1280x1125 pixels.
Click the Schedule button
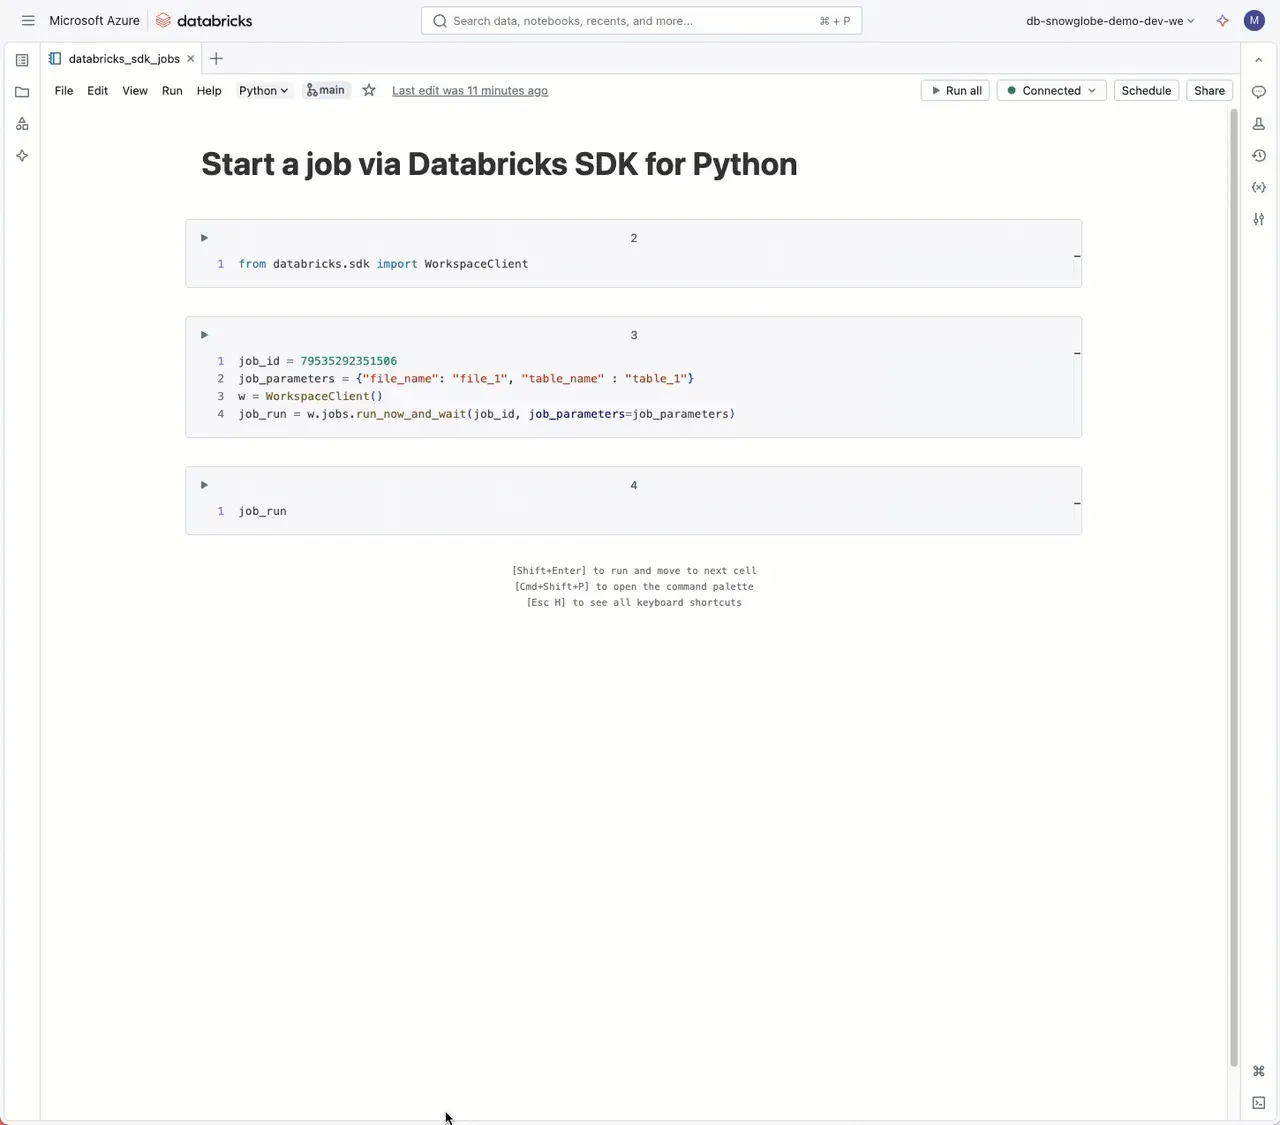coord(1146,90)
